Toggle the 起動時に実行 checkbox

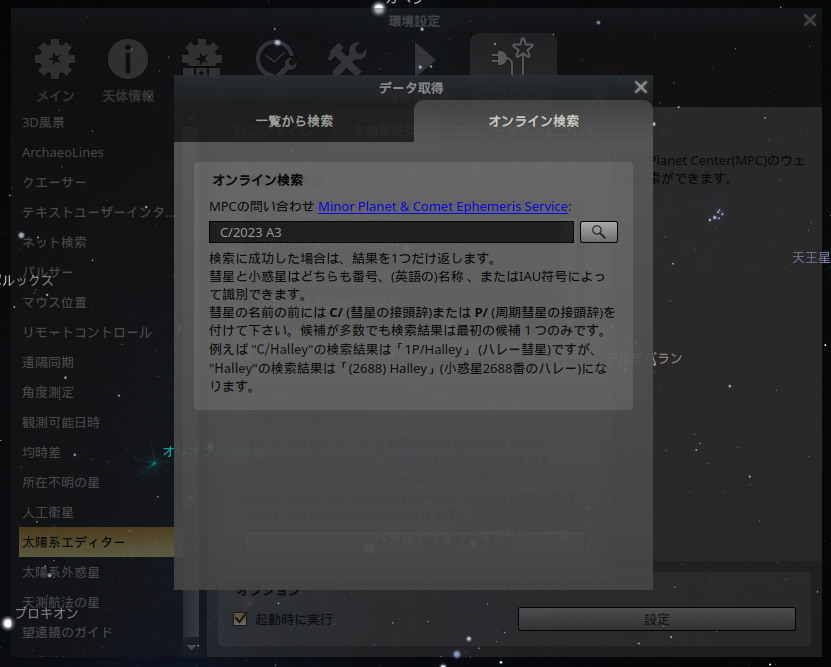[x=240, y=619]
